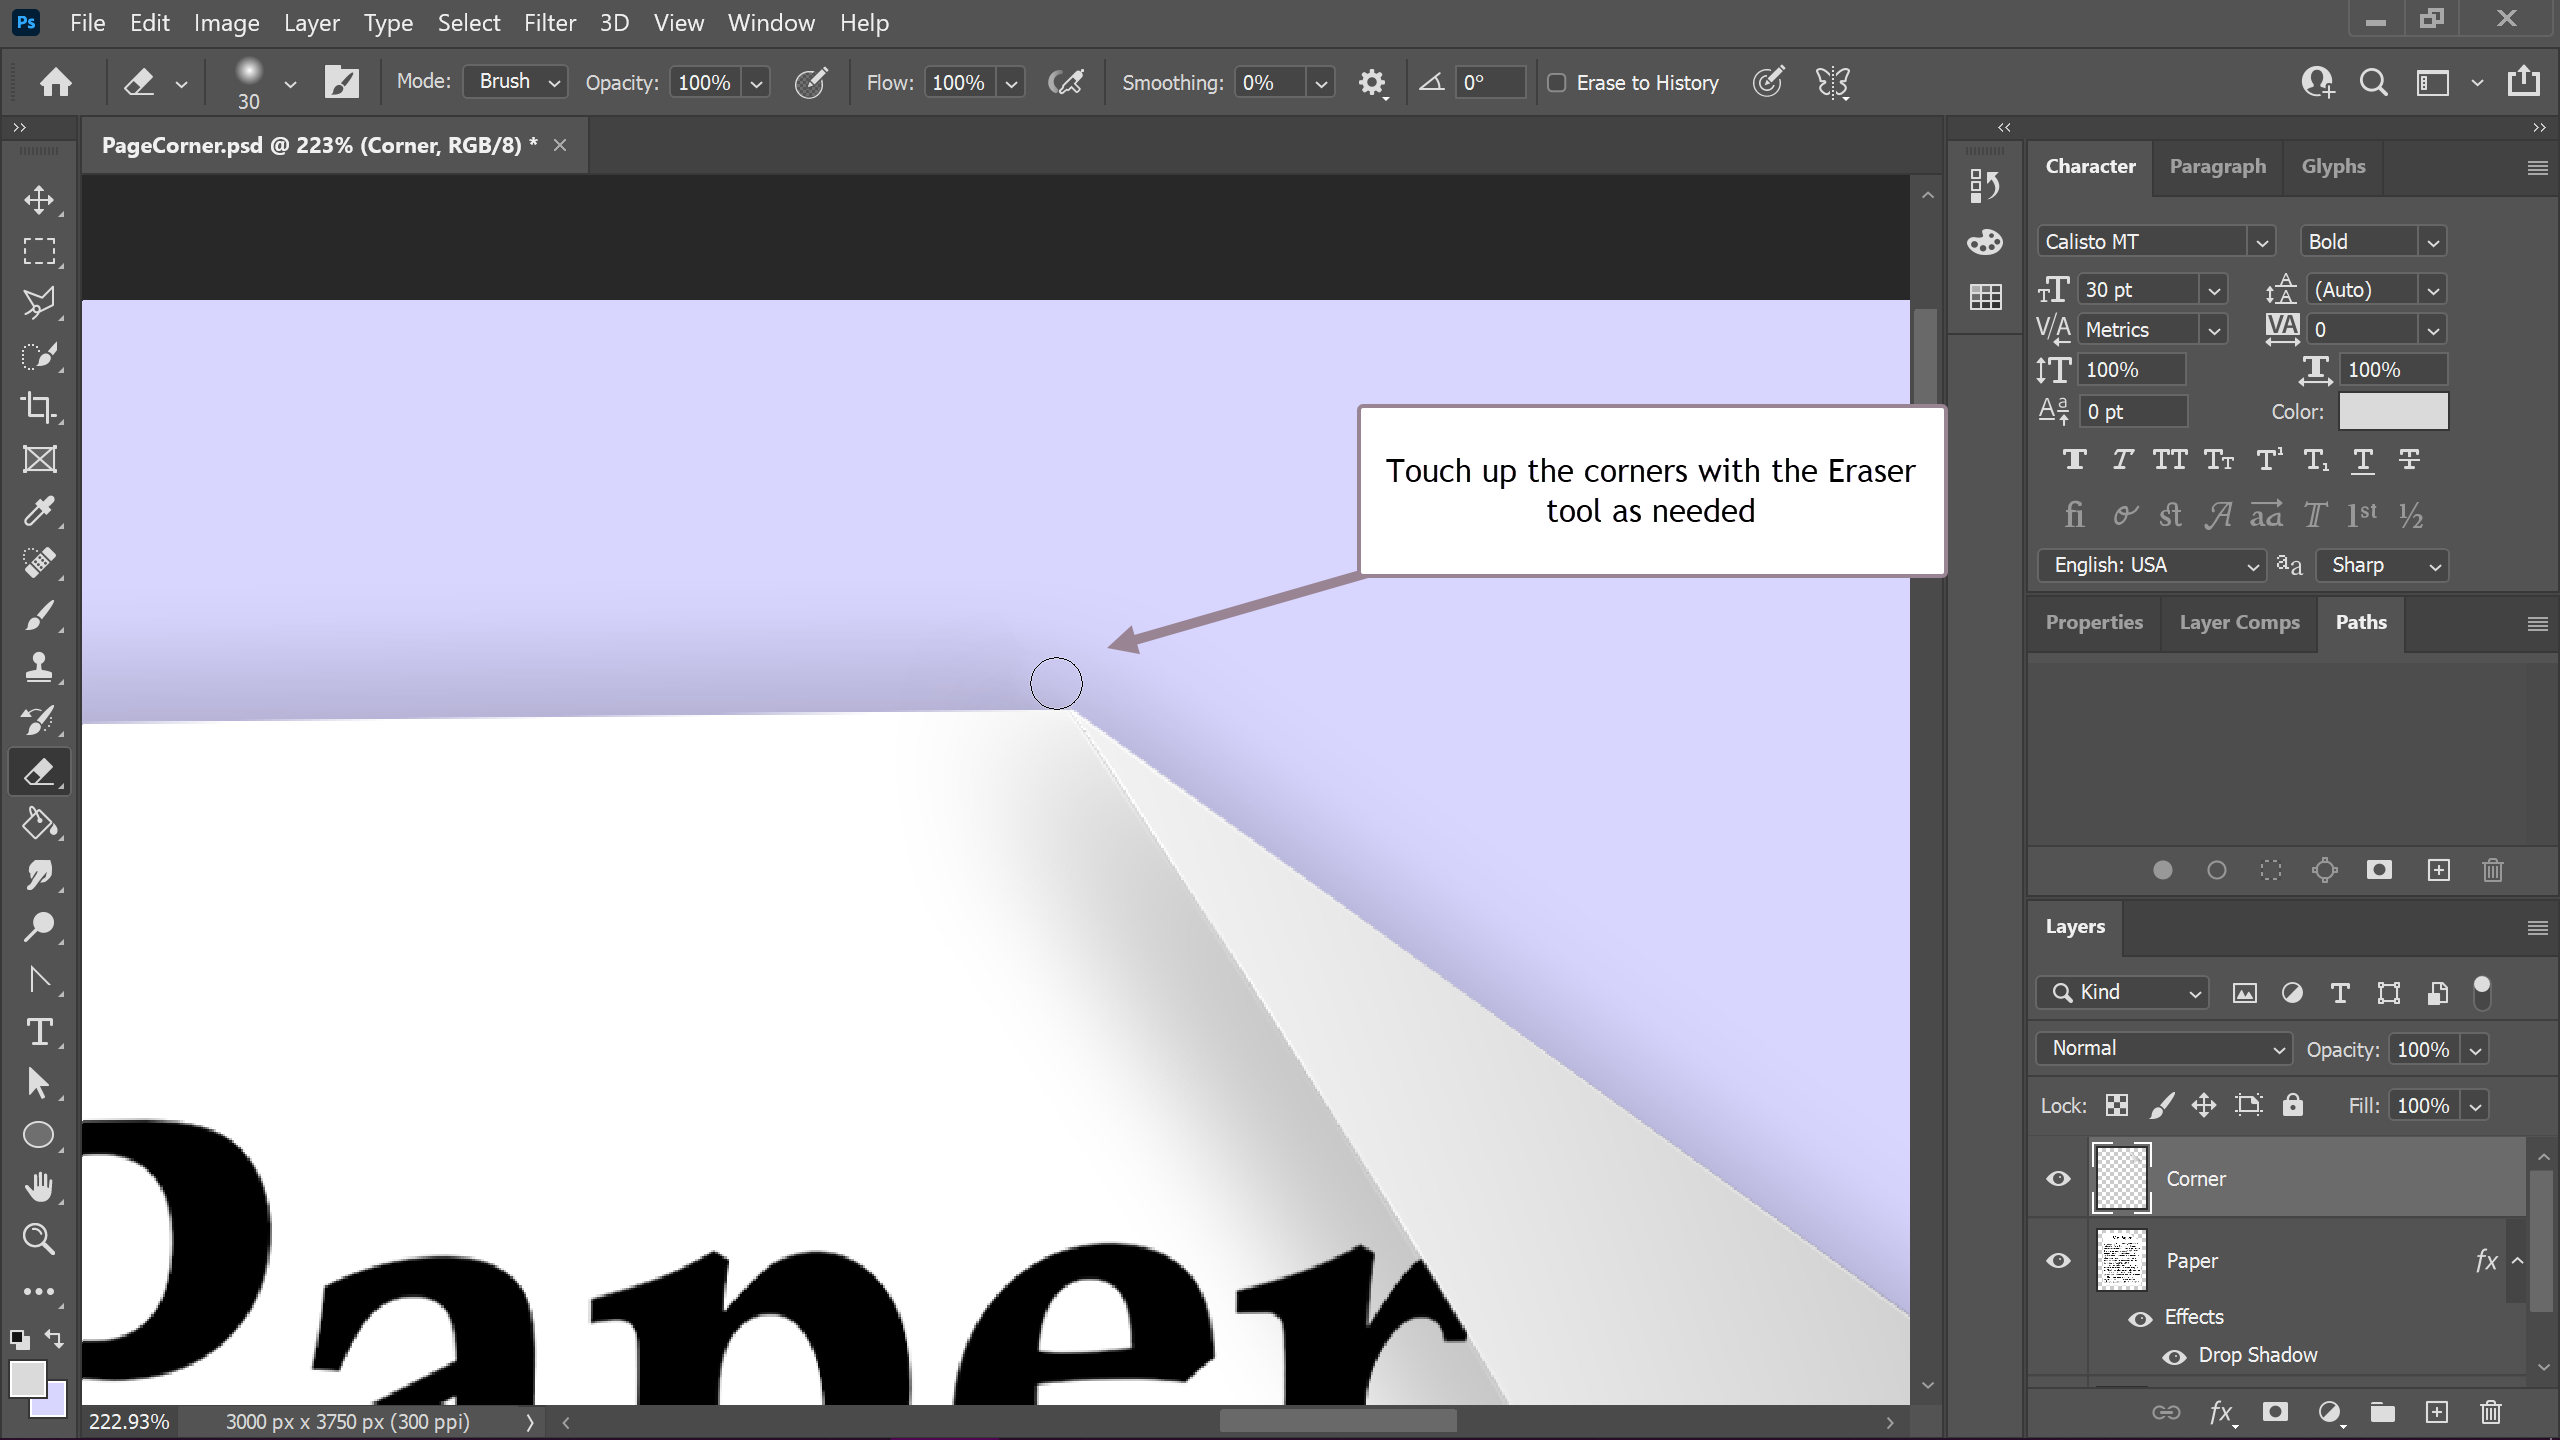Enable Erase to History checkbox
The image size is (2560, 1440).
(x=1557, y=83)
